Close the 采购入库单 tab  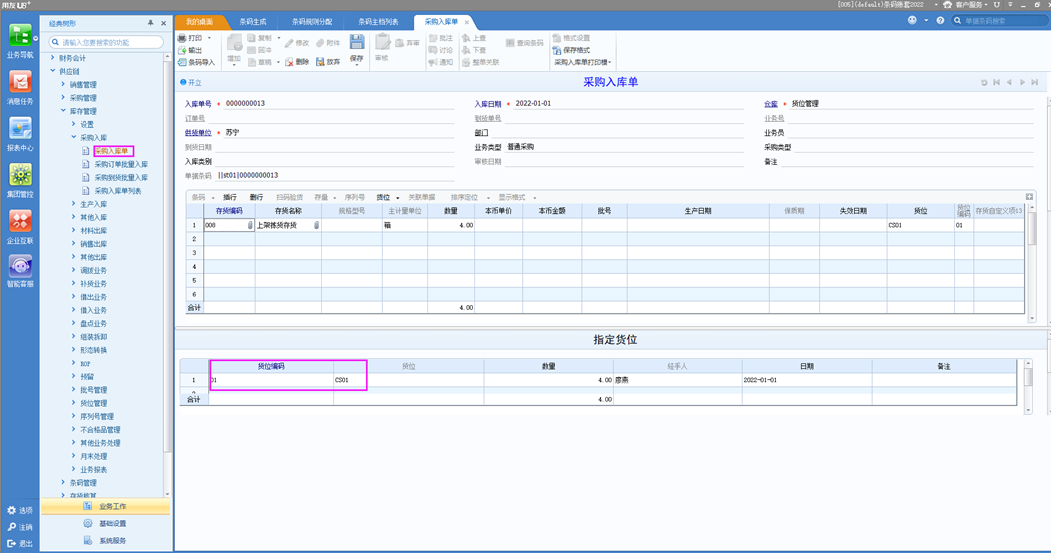tap(467, 22)
